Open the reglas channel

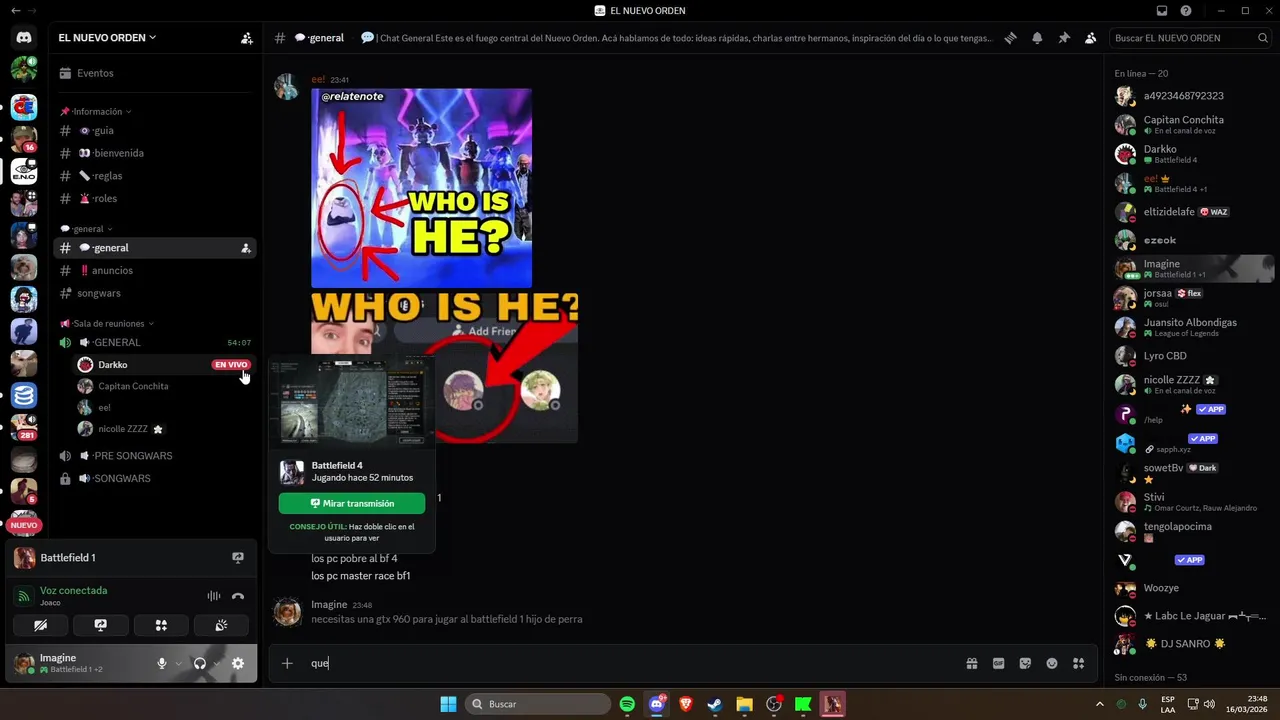coord(155,176)
